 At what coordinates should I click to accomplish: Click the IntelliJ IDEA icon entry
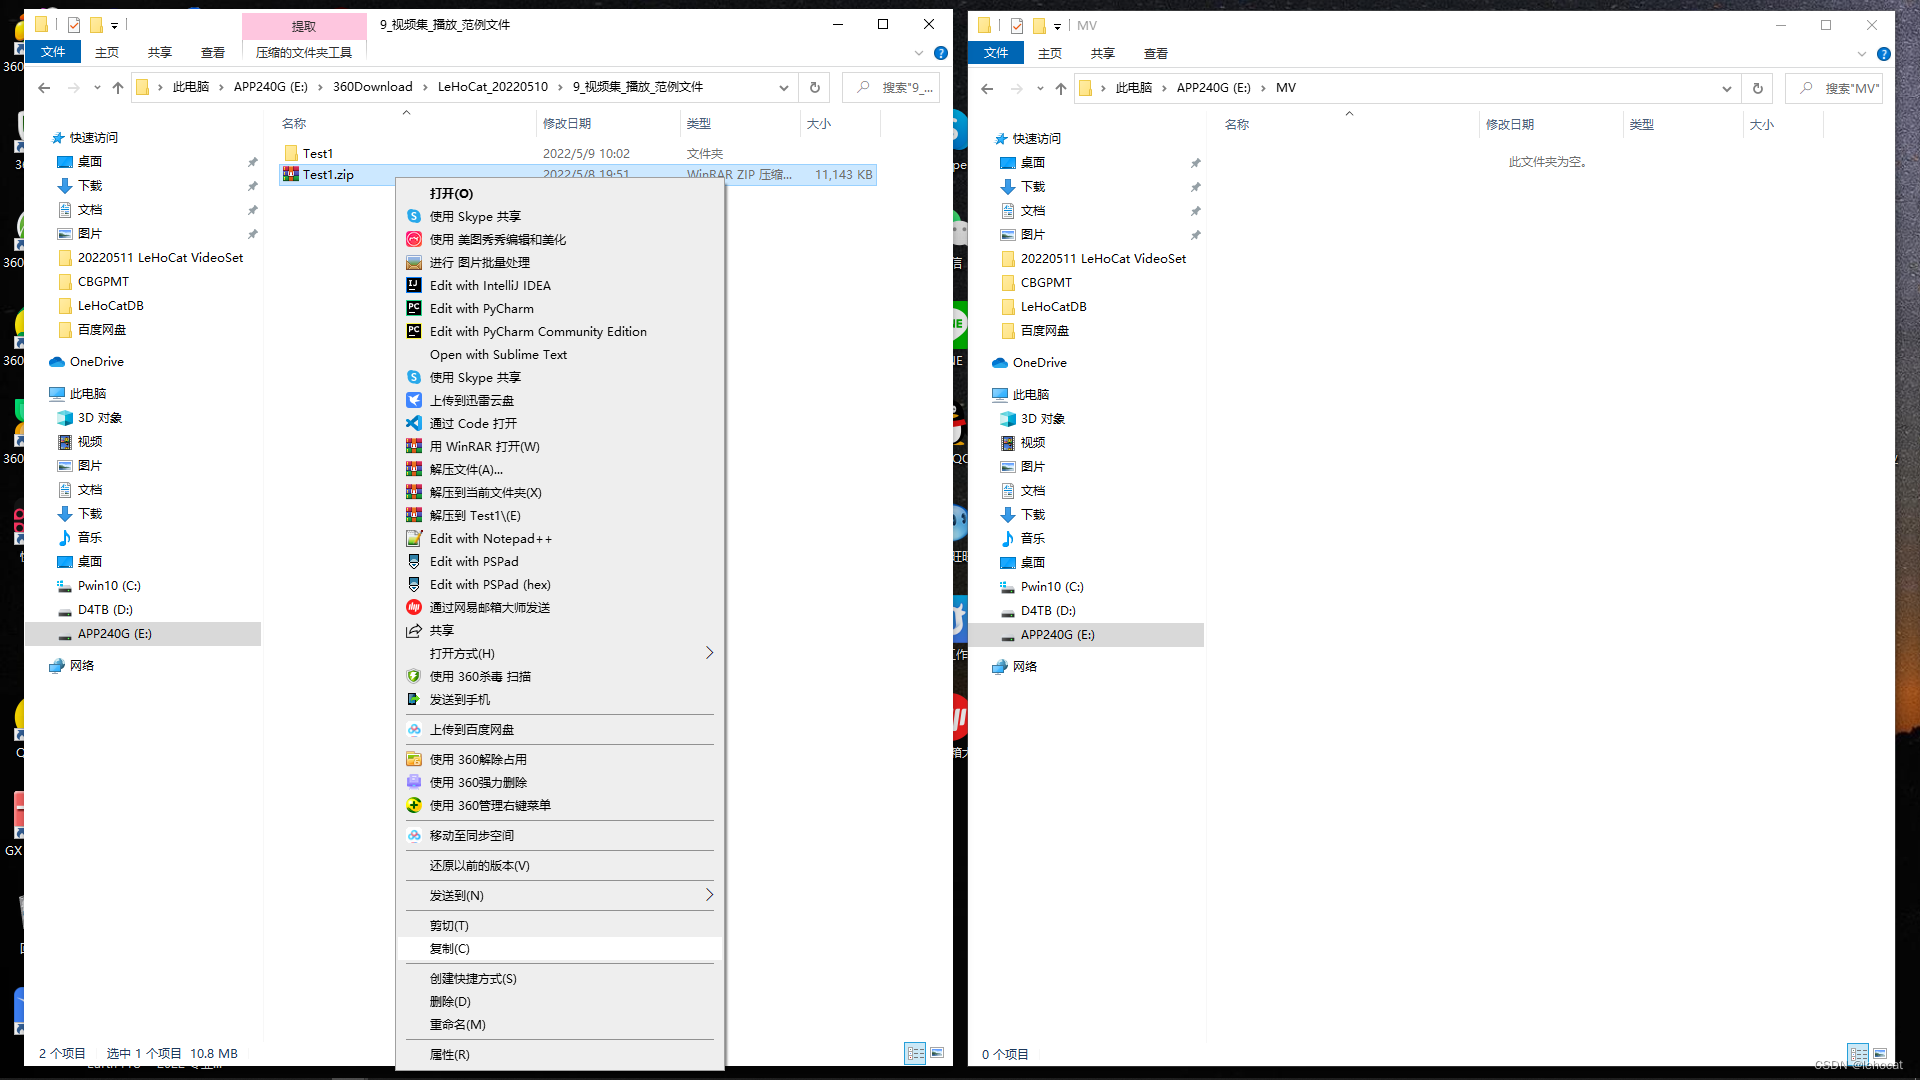[414, 285]
